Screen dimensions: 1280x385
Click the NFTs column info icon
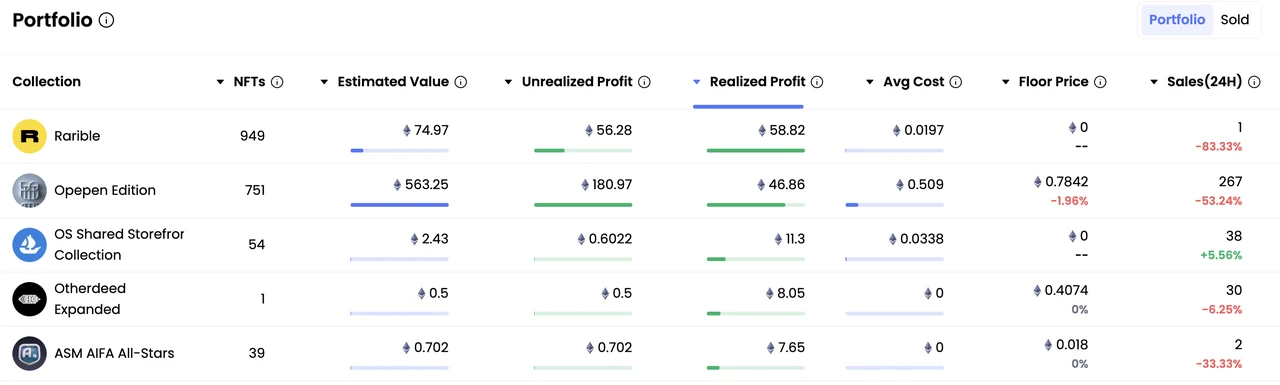click(x=277, y=82)
